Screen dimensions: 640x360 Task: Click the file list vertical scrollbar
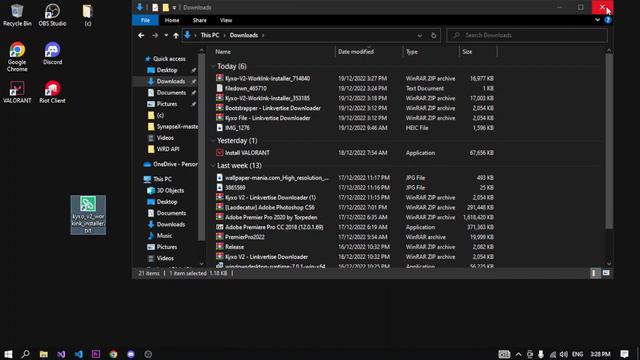point(609,141)
